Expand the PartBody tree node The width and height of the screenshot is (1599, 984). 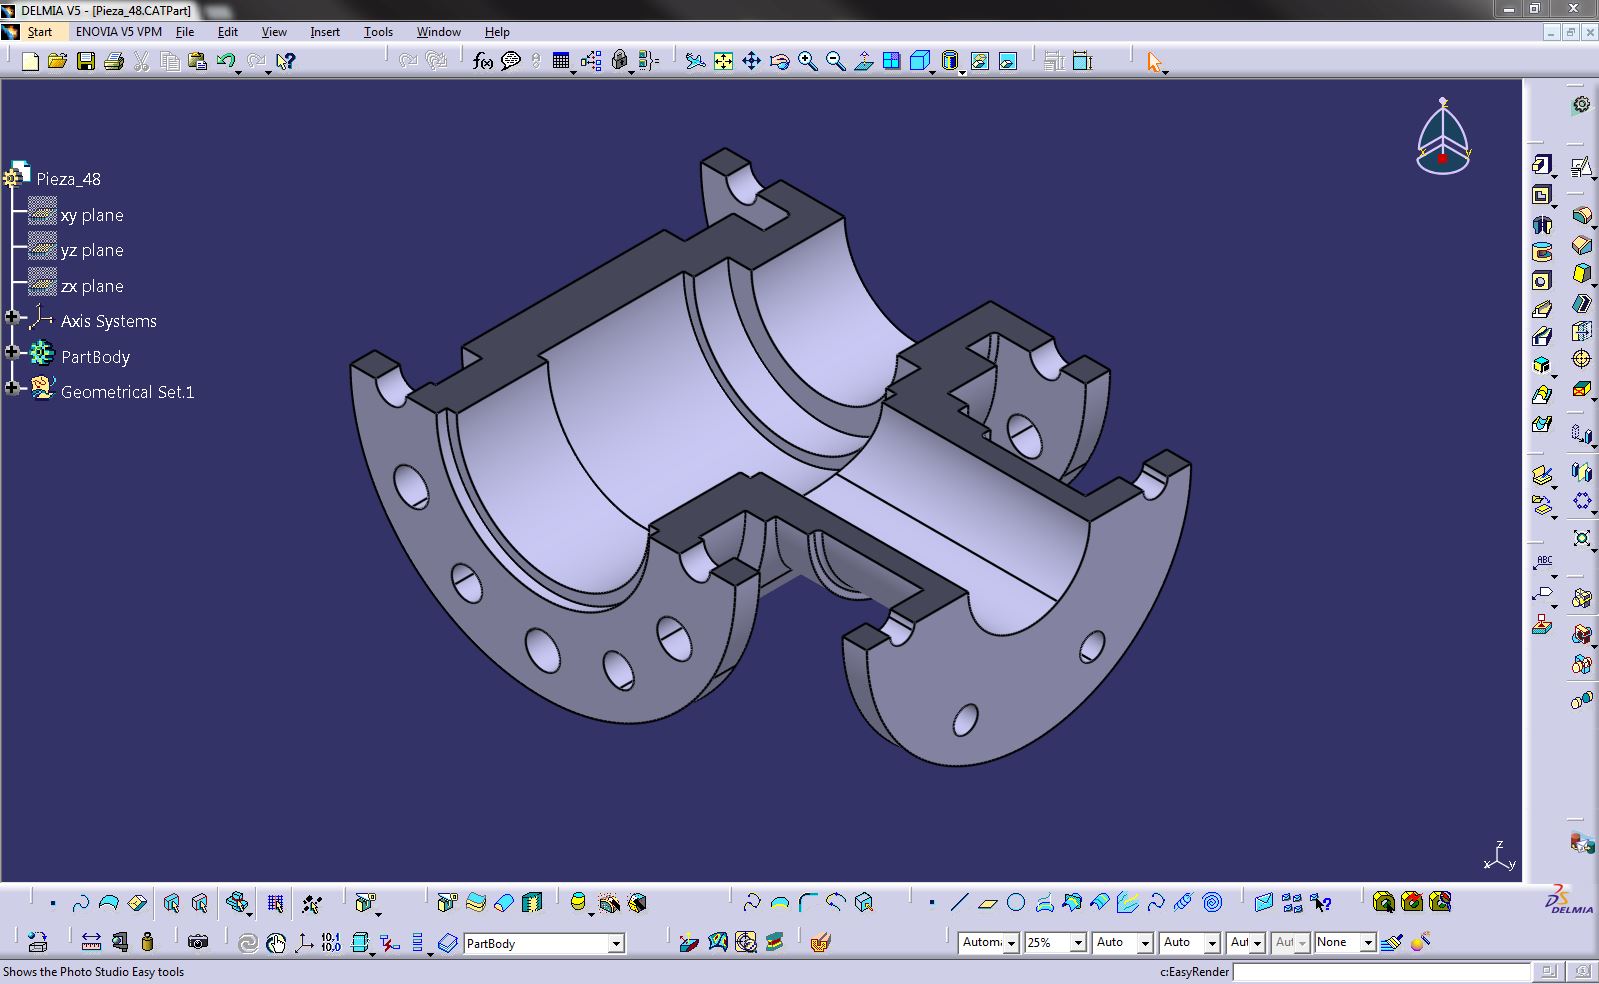click(x=13, y=352)
